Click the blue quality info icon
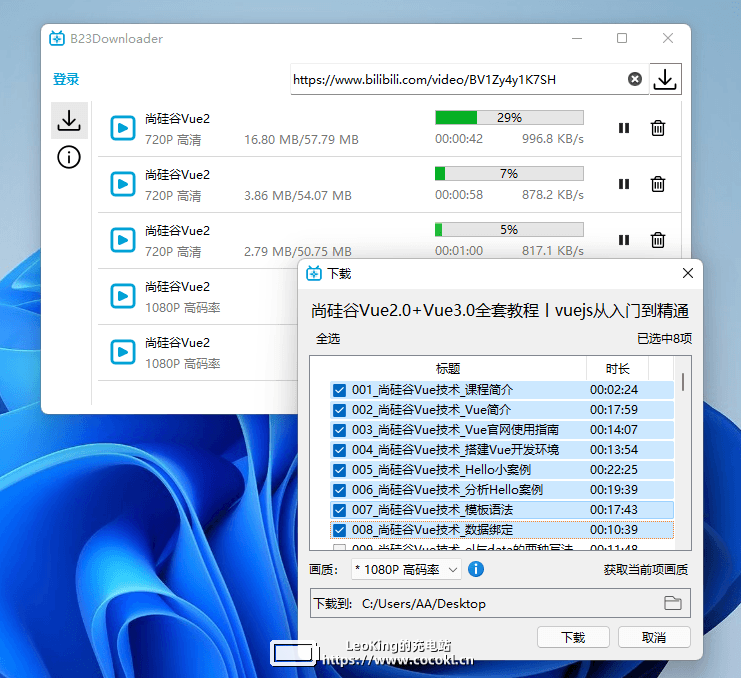The height and width of the screenshot is (678, 741). (x=476, y=569)
